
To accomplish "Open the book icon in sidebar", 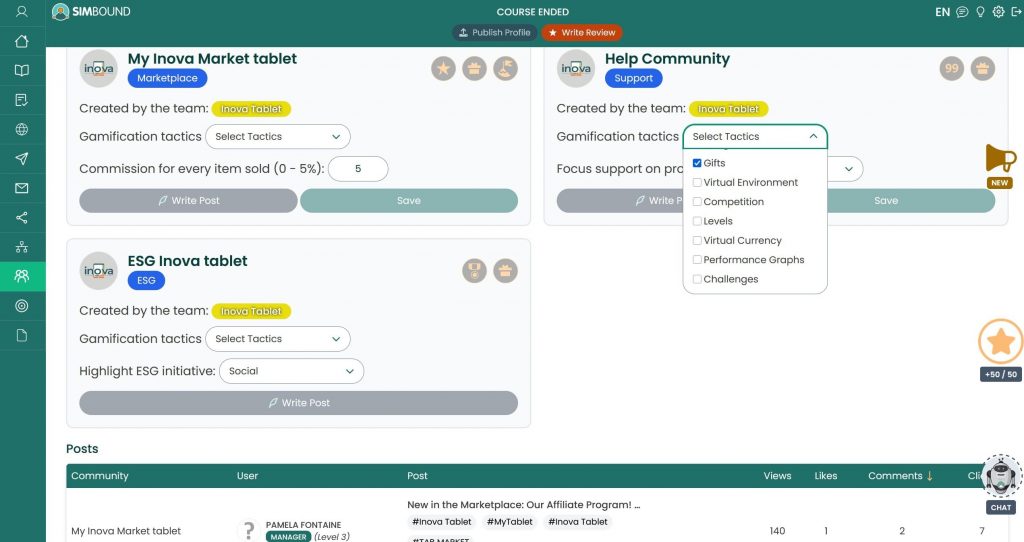I will tap(22, 71).
